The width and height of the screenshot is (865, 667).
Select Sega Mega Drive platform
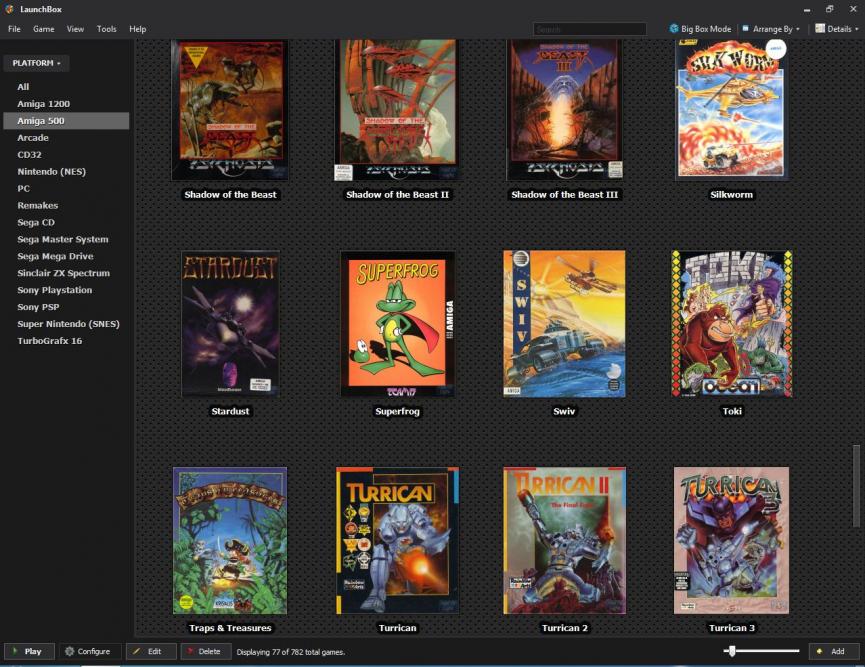click(55, 256)
